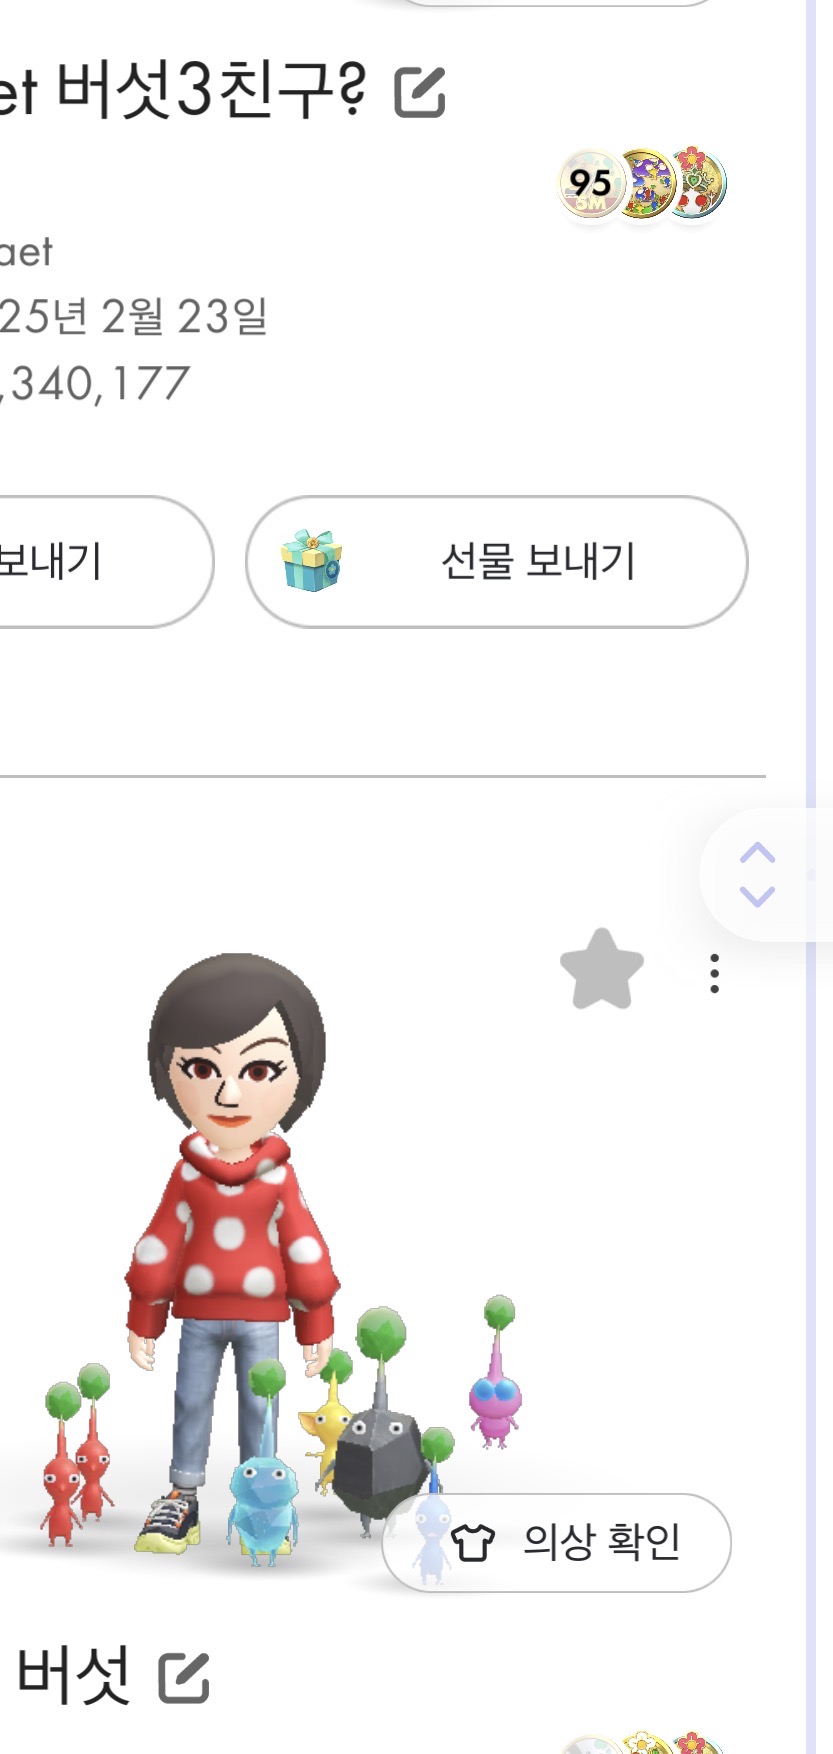This screenshot has width=833, height=1754.
Task: Check outfit via 의상 확인
Action: 557,1542
